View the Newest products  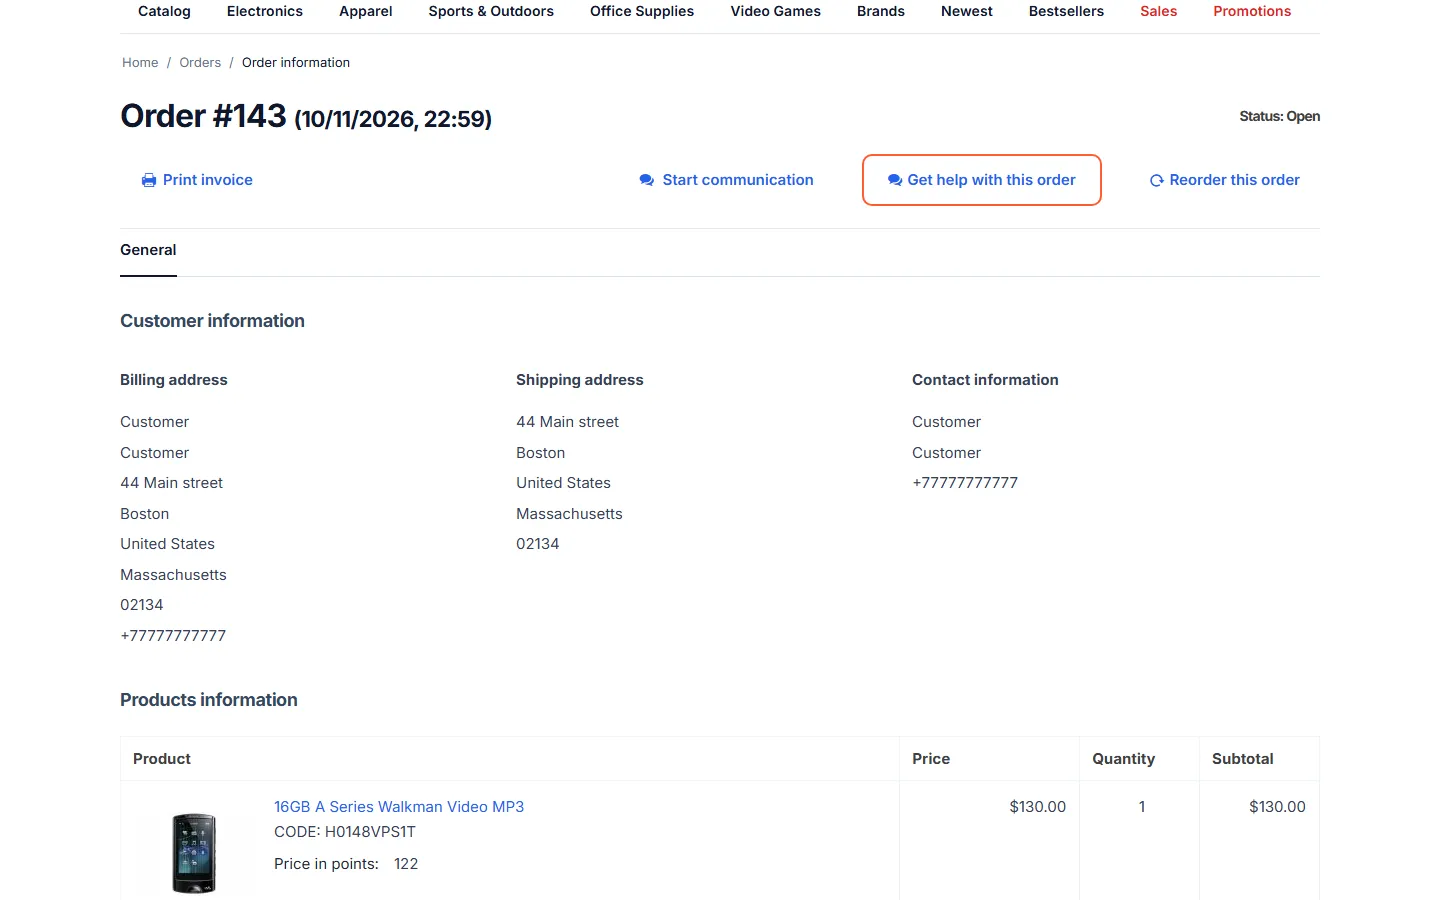[x=967, y=11]
